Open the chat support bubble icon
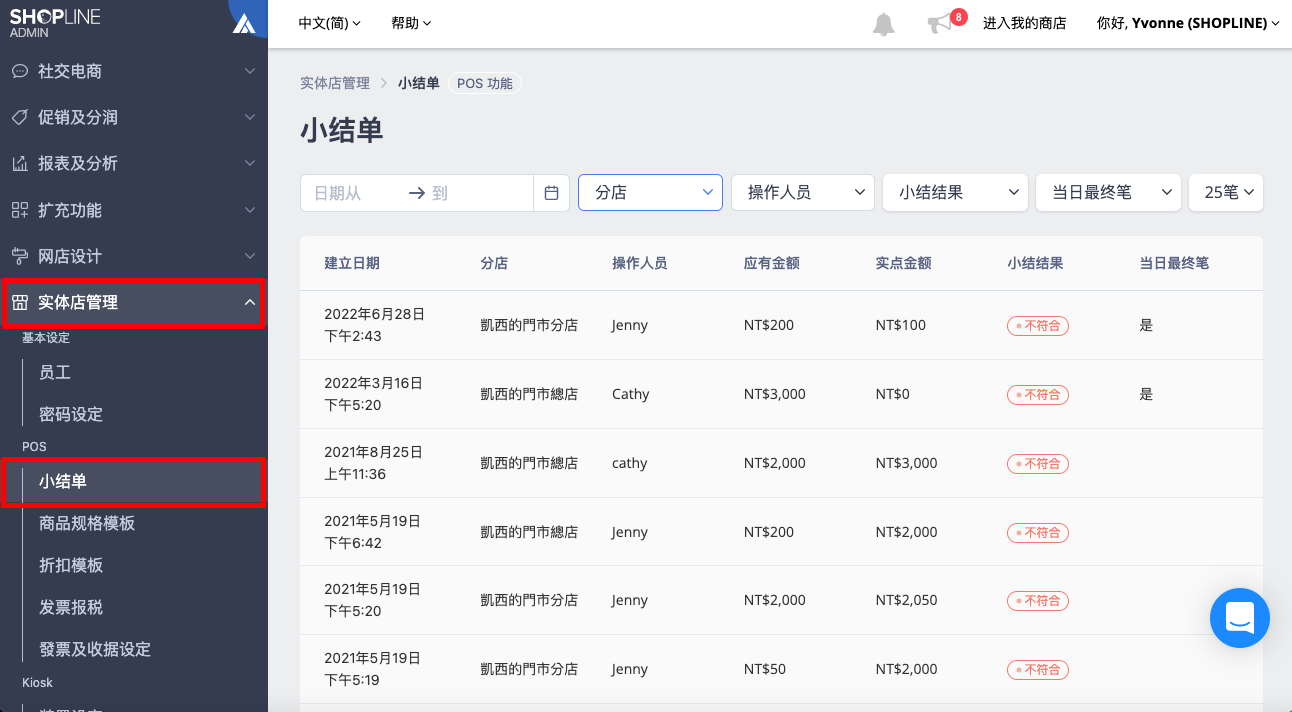This screenshot has width=1292, height=712. tap(1239, 617)
